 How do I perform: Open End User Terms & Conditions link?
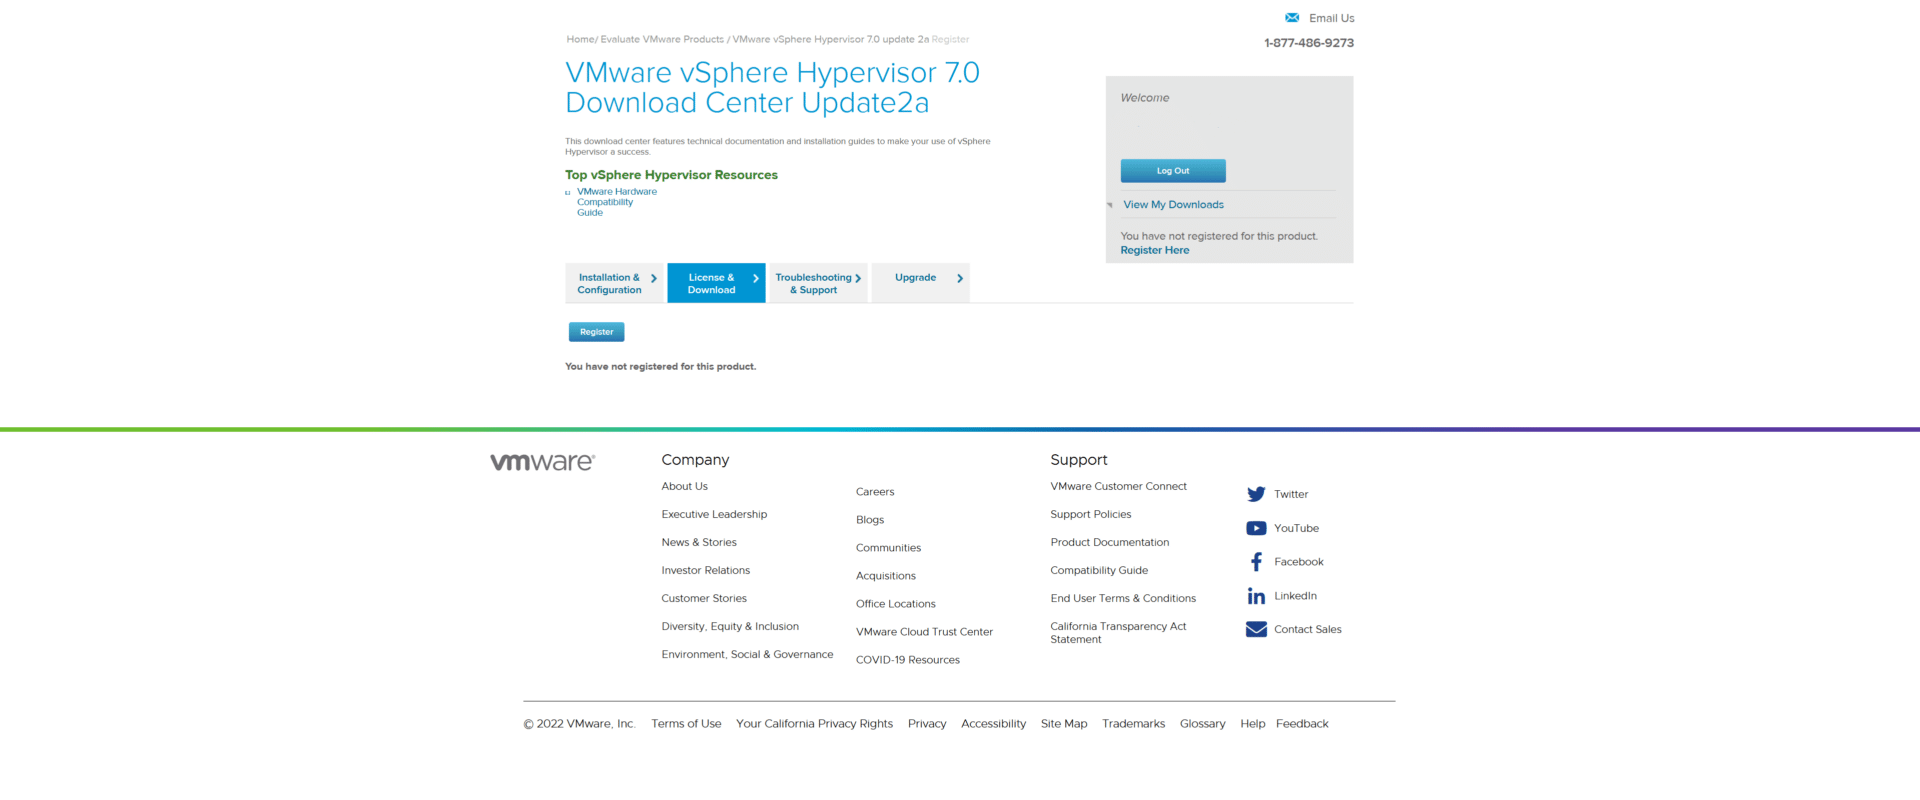(1123, 599)
